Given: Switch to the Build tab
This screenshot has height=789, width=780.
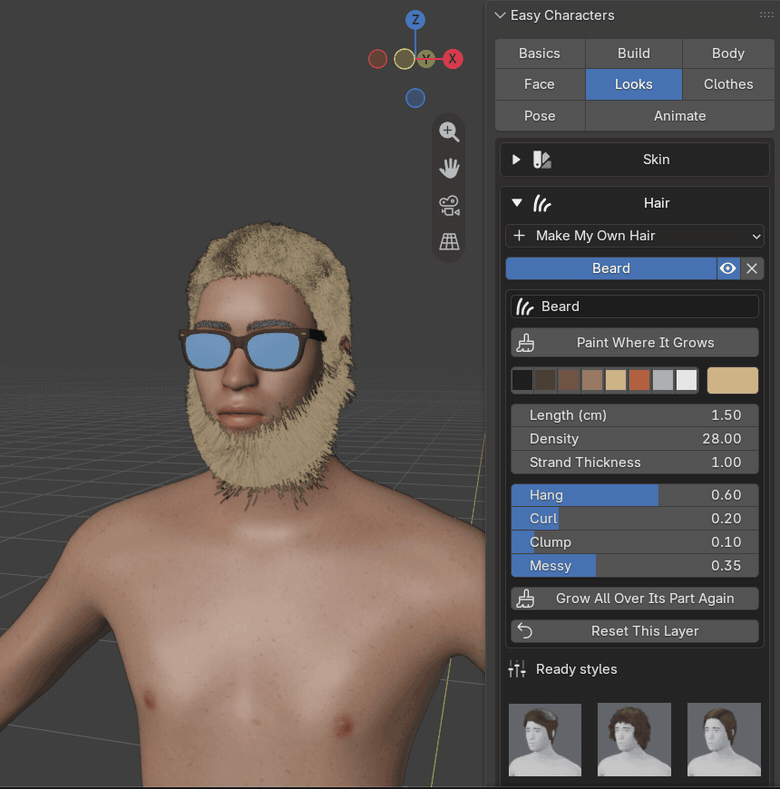Looking at the screenshot, I should (x=634, y=53).
